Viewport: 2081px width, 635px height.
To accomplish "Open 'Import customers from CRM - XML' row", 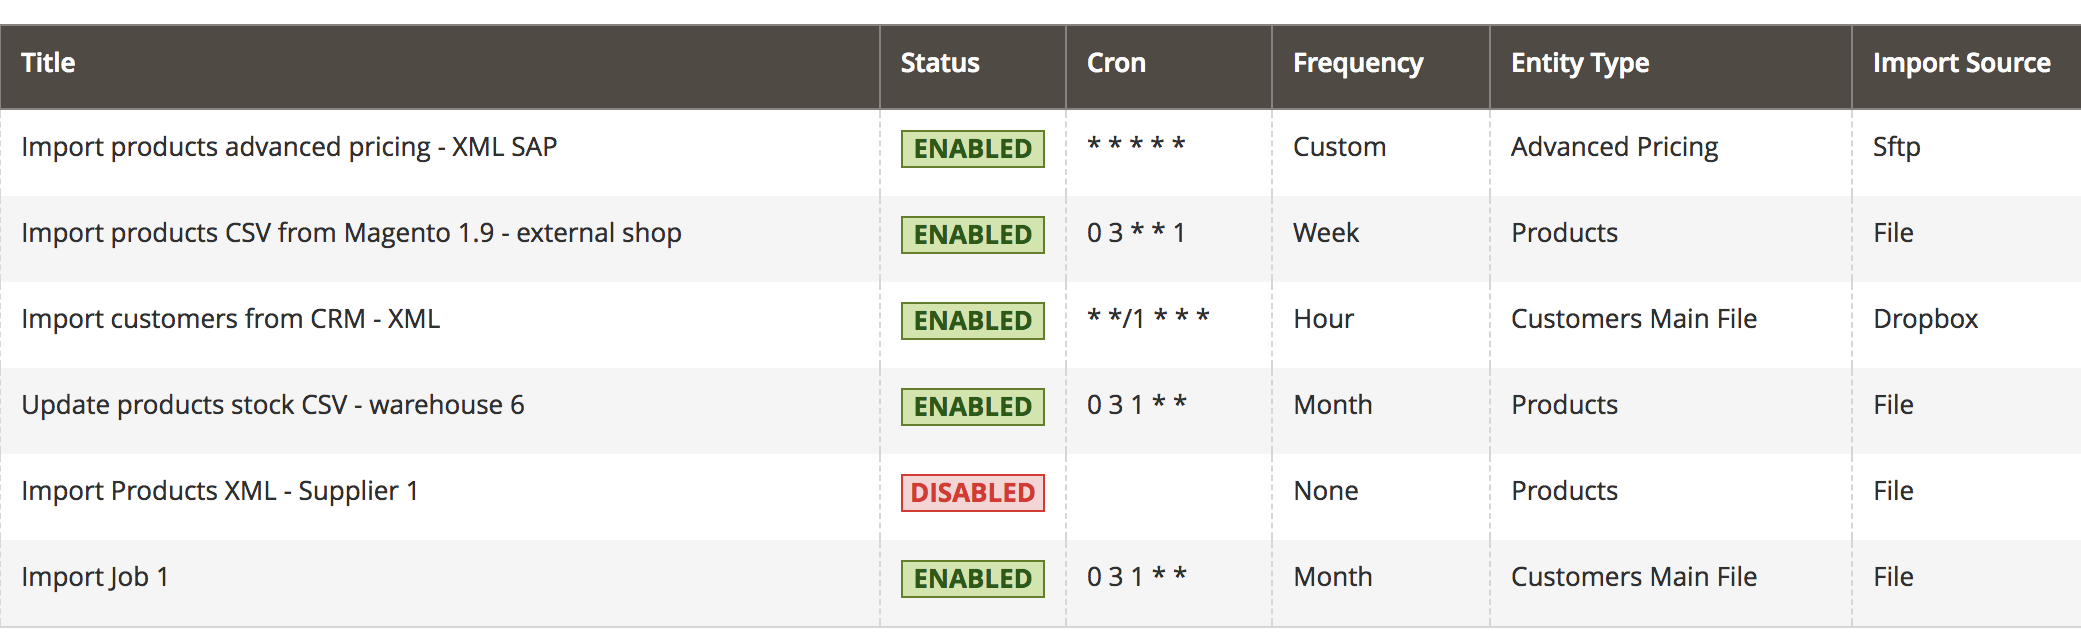I will click(230, 319).
